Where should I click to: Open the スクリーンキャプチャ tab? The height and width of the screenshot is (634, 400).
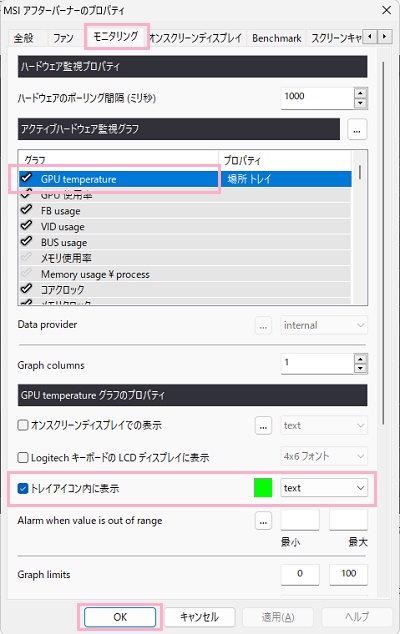[x=335, y=38]
